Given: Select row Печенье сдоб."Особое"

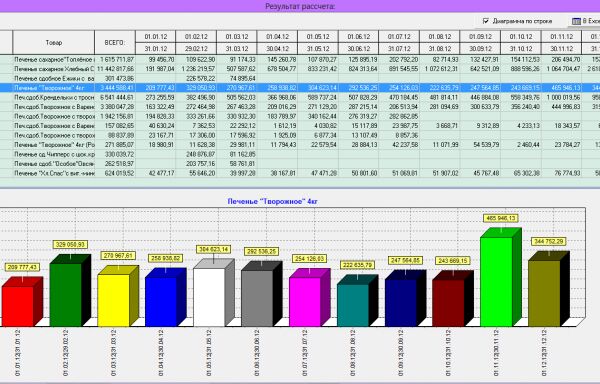Looking at the screenshot, I should click(300, 164).
